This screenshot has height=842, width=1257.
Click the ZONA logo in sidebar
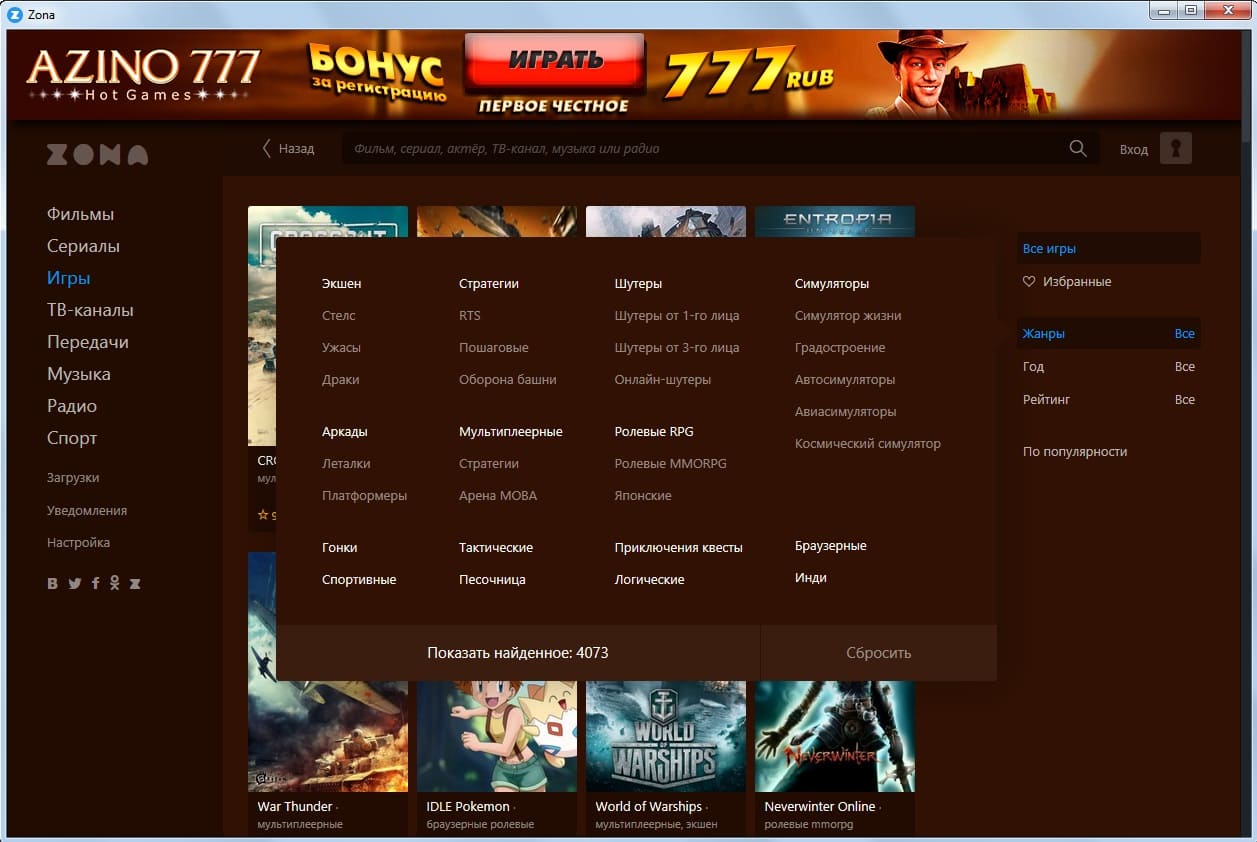click(97, 154)
